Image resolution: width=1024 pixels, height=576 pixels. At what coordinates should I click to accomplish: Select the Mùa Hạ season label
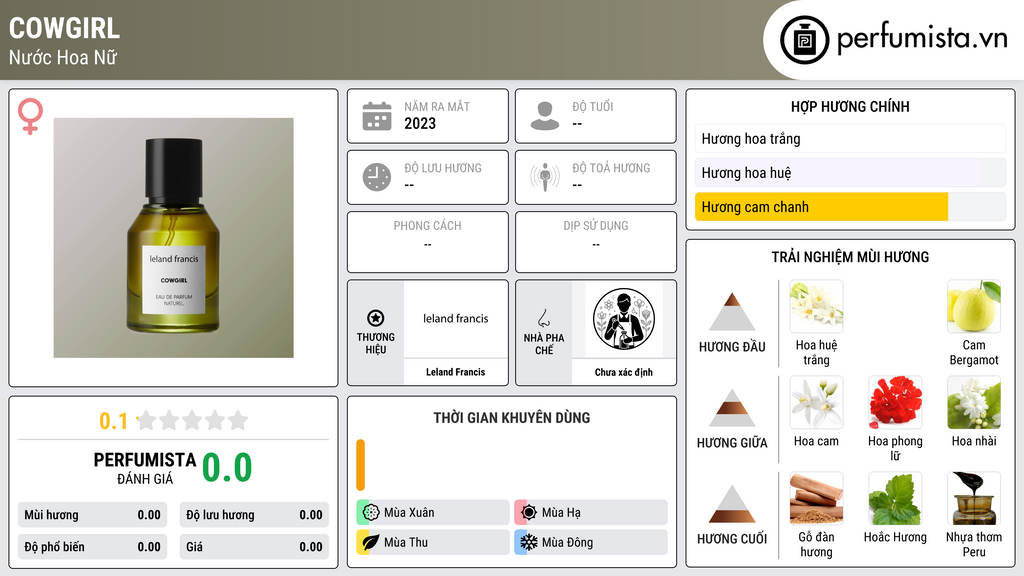561,513
